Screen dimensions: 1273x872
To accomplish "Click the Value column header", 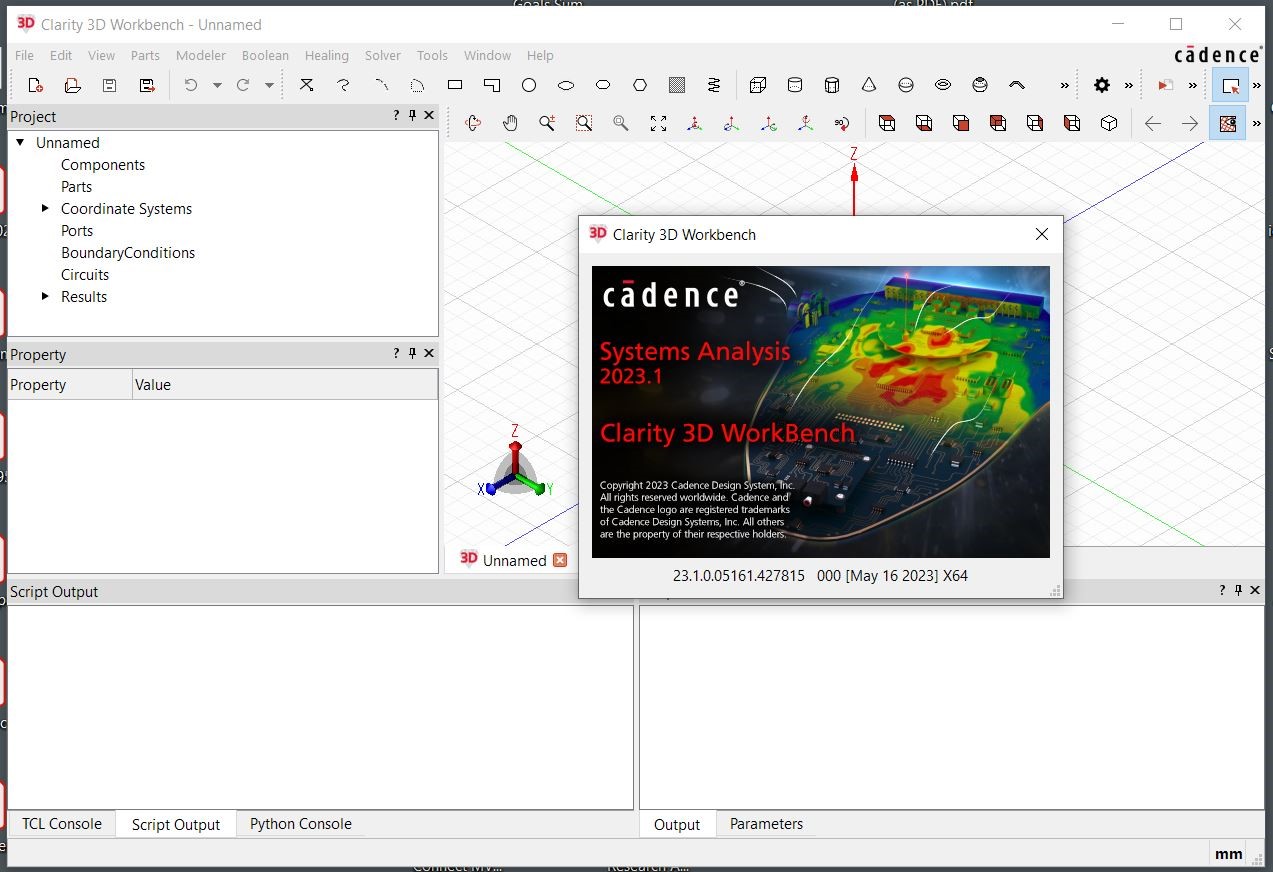I will 285,385.
